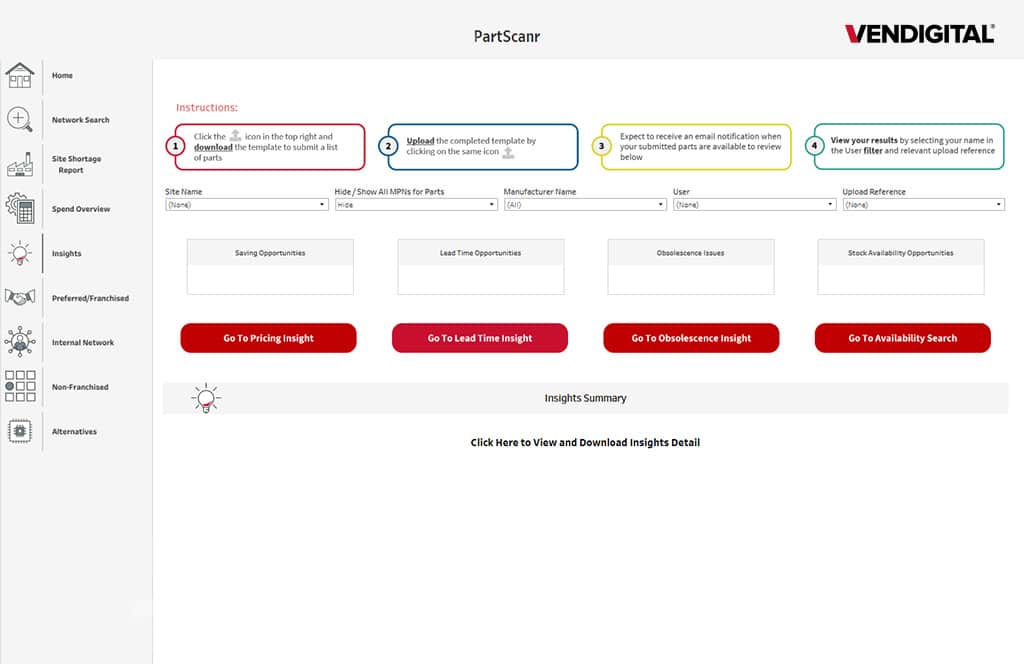Click the Home house icon
The height and width of the screenshot is (664, 1024).
20,75
